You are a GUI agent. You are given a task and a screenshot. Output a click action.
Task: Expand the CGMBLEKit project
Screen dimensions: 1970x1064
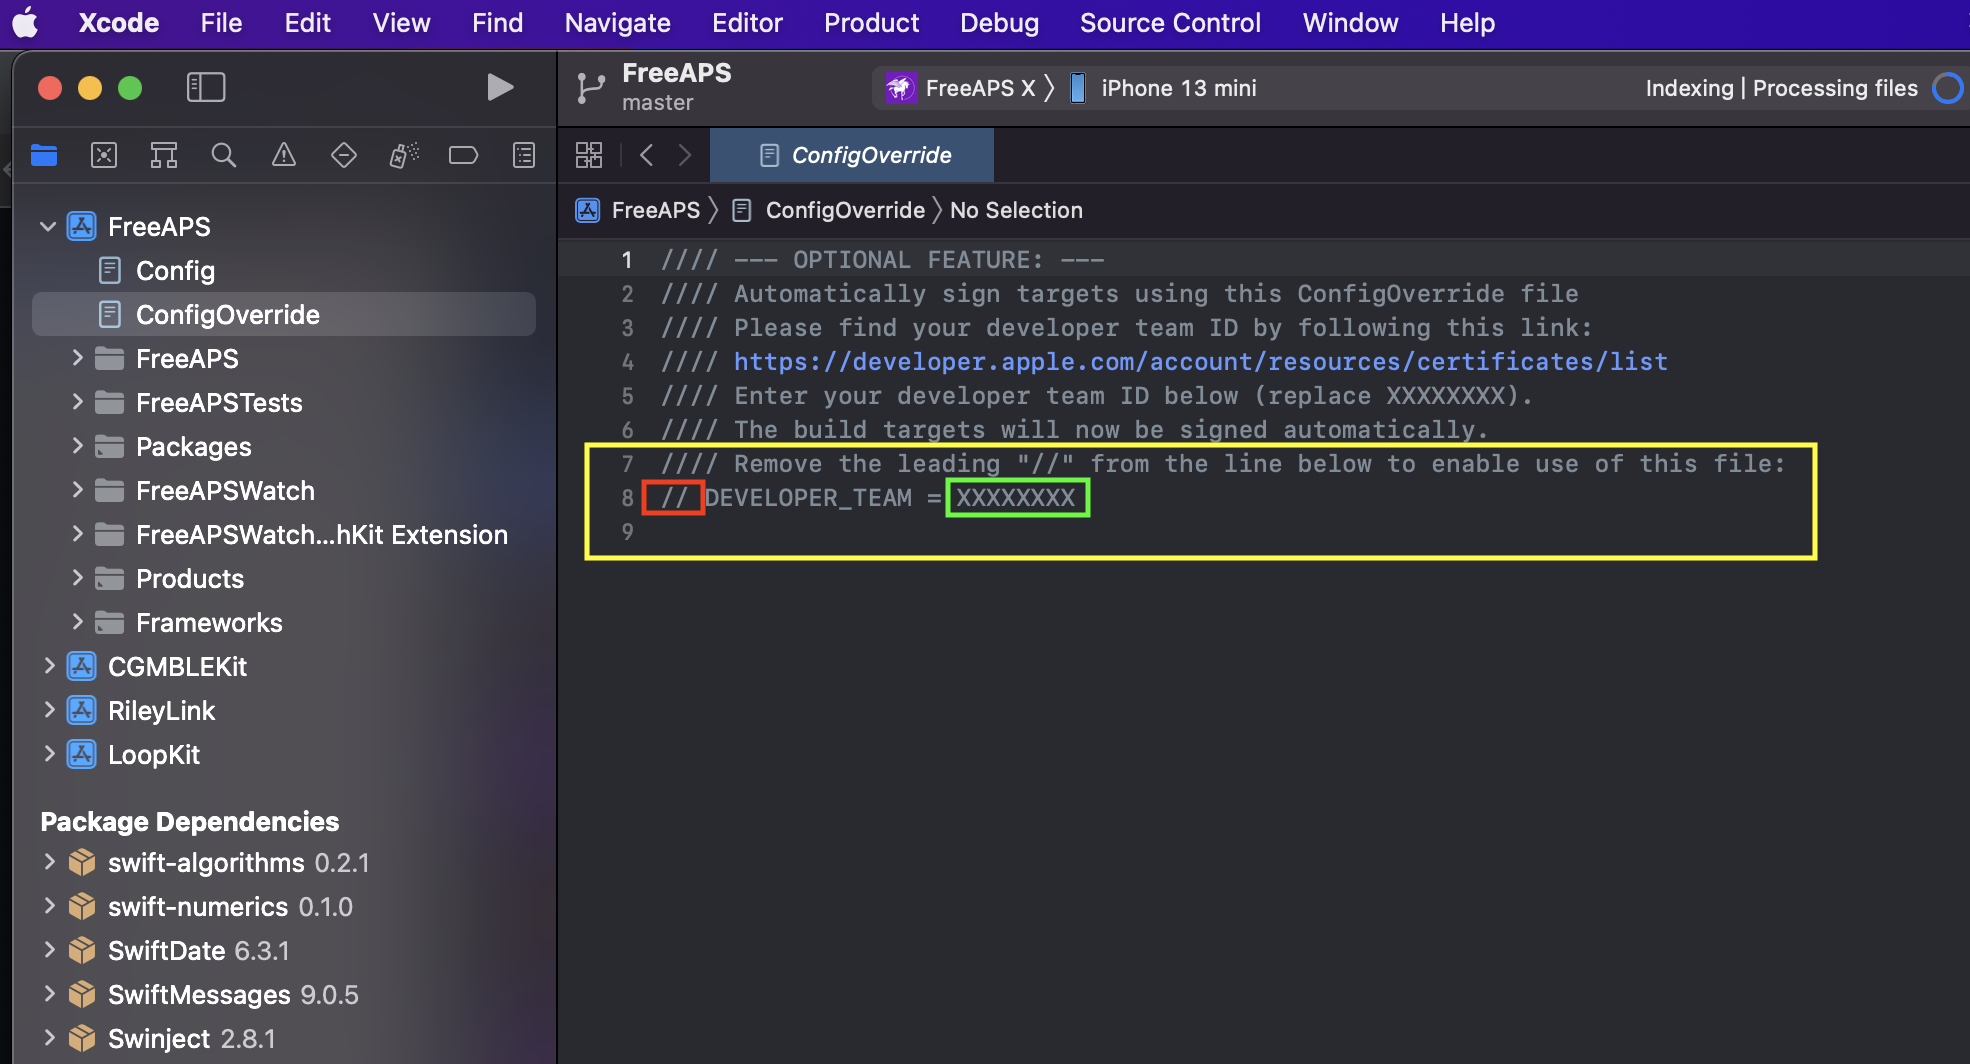49,666
